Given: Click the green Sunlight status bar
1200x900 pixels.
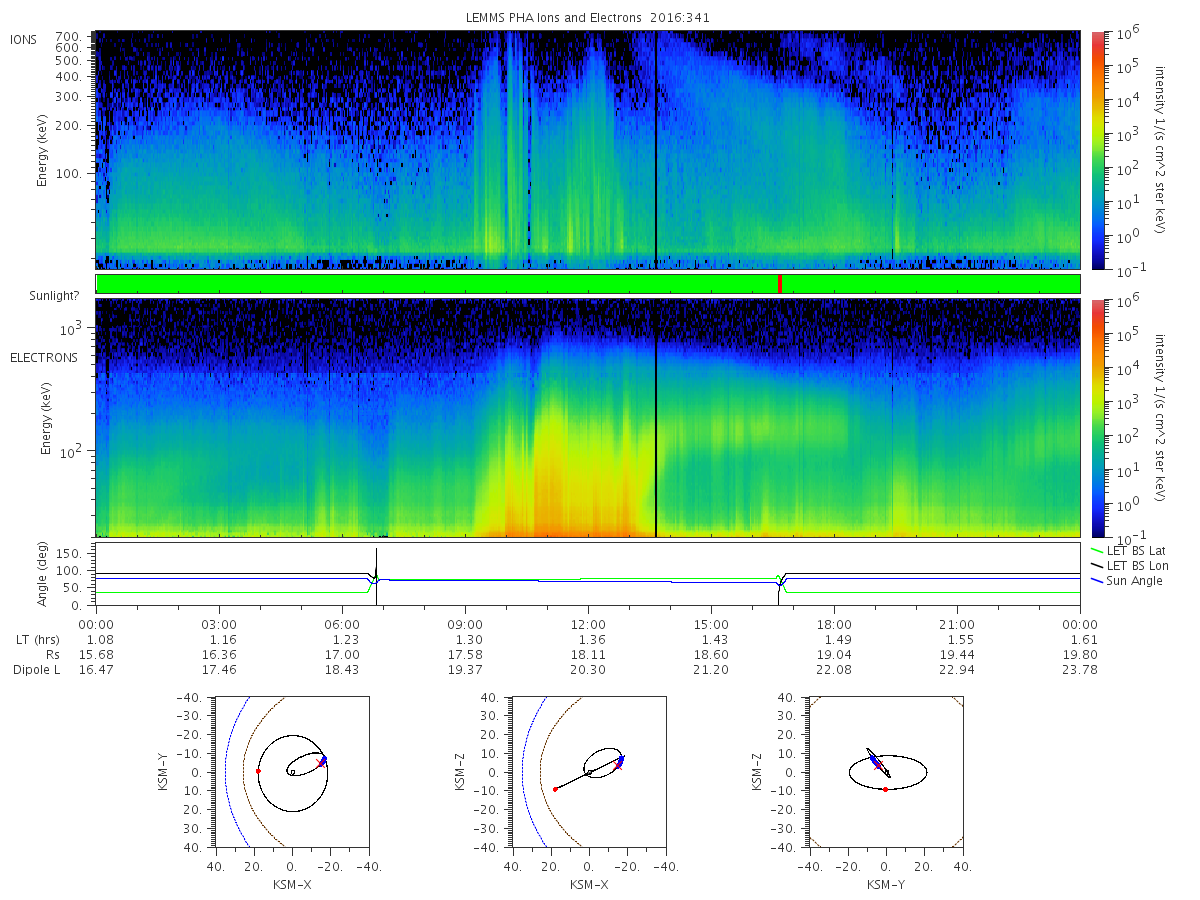Looking at the screenshot, I should (588, 284).
